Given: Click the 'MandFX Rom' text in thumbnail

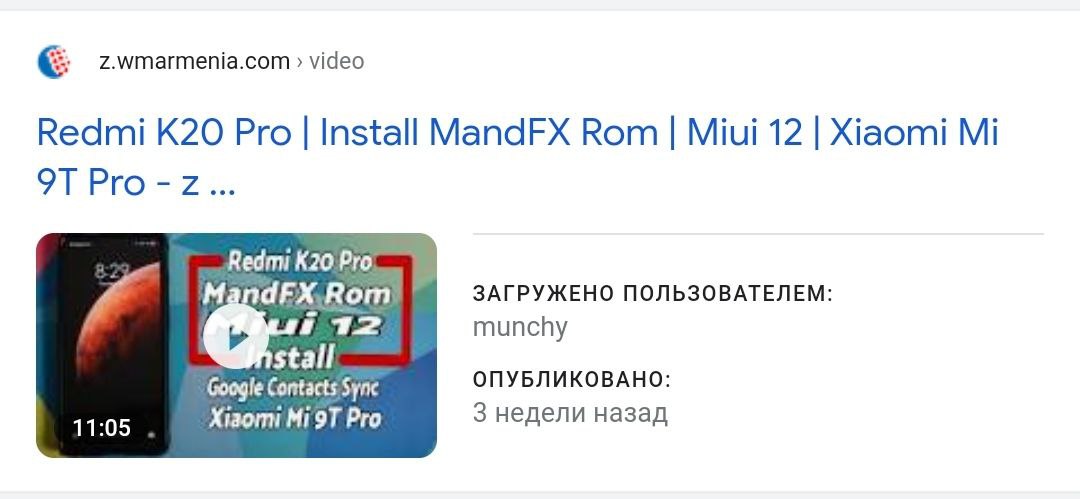Looking at the screenshot, I should (297, 294).
